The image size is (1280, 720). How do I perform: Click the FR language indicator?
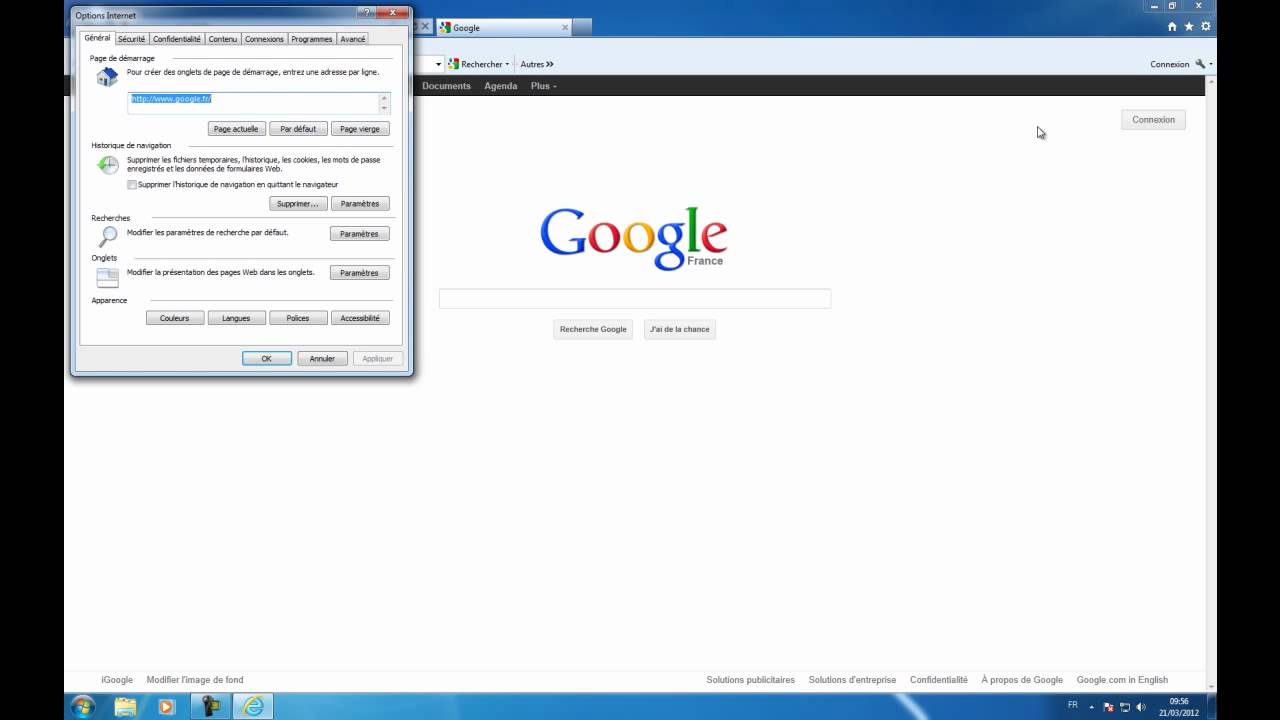[x=1073, y=705]
